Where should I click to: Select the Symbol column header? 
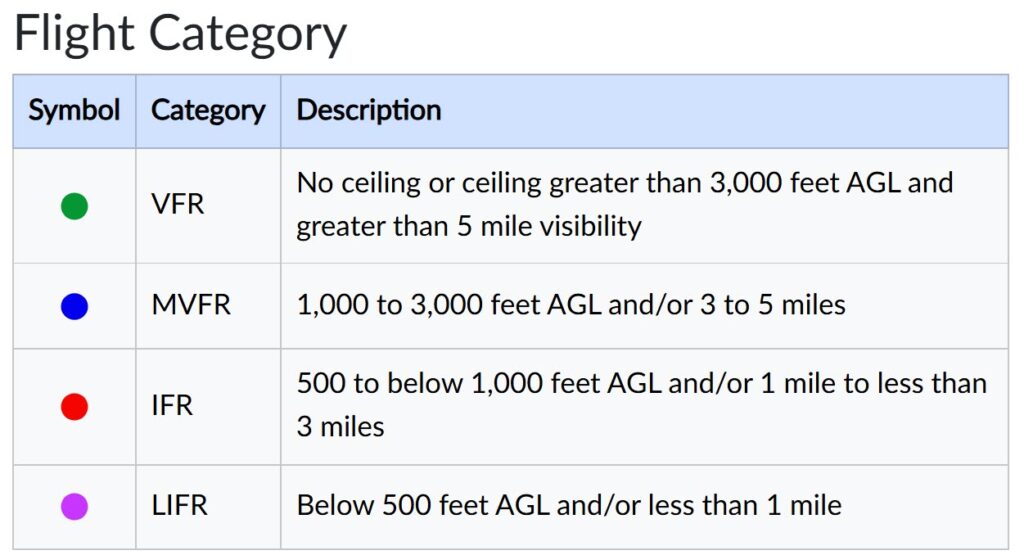click(74, 110)
